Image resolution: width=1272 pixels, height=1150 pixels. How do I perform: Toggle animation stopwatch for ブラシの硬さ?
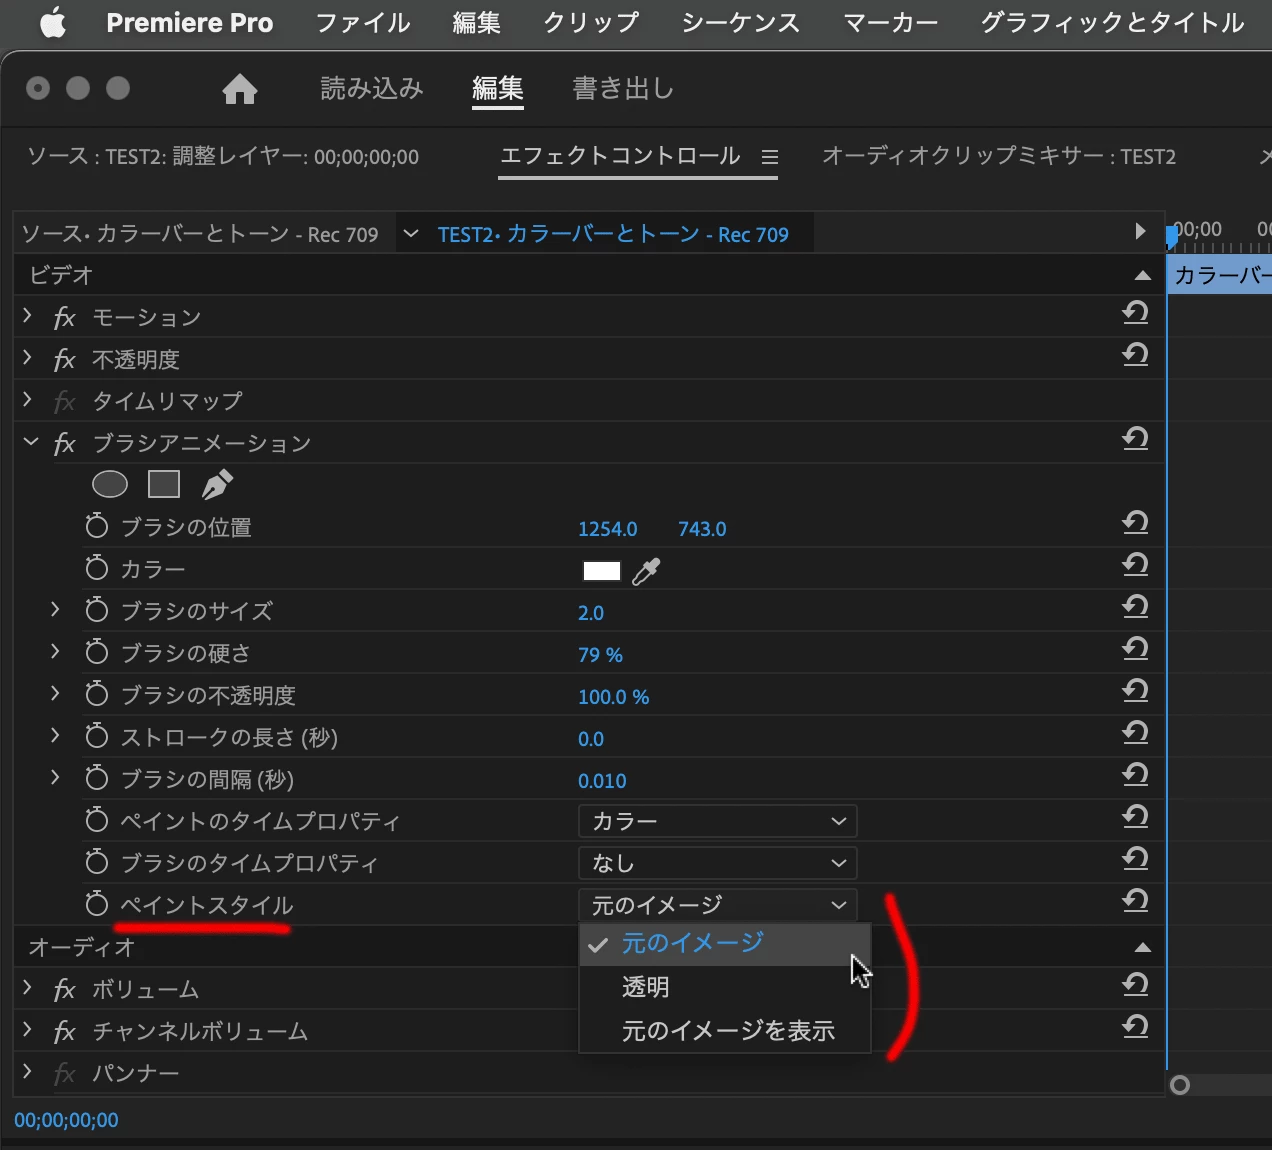96,652
